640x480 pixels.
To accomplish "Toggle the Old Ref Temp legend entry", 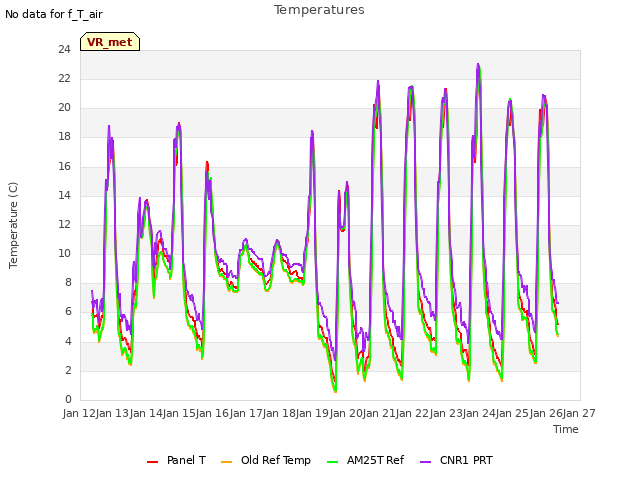I will click(x=266, y=460).
